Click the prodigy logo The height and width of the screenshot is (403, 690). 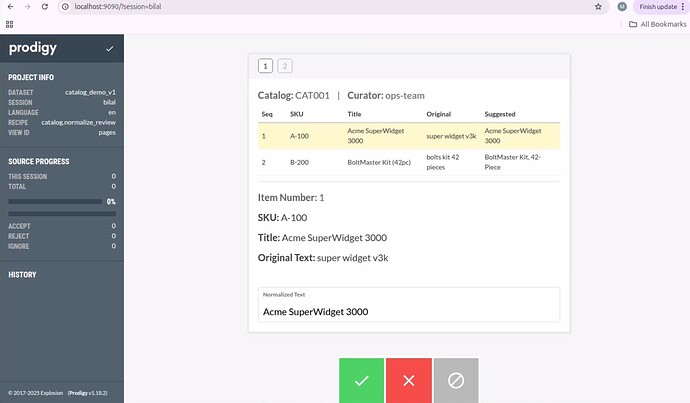coord(33,48)
